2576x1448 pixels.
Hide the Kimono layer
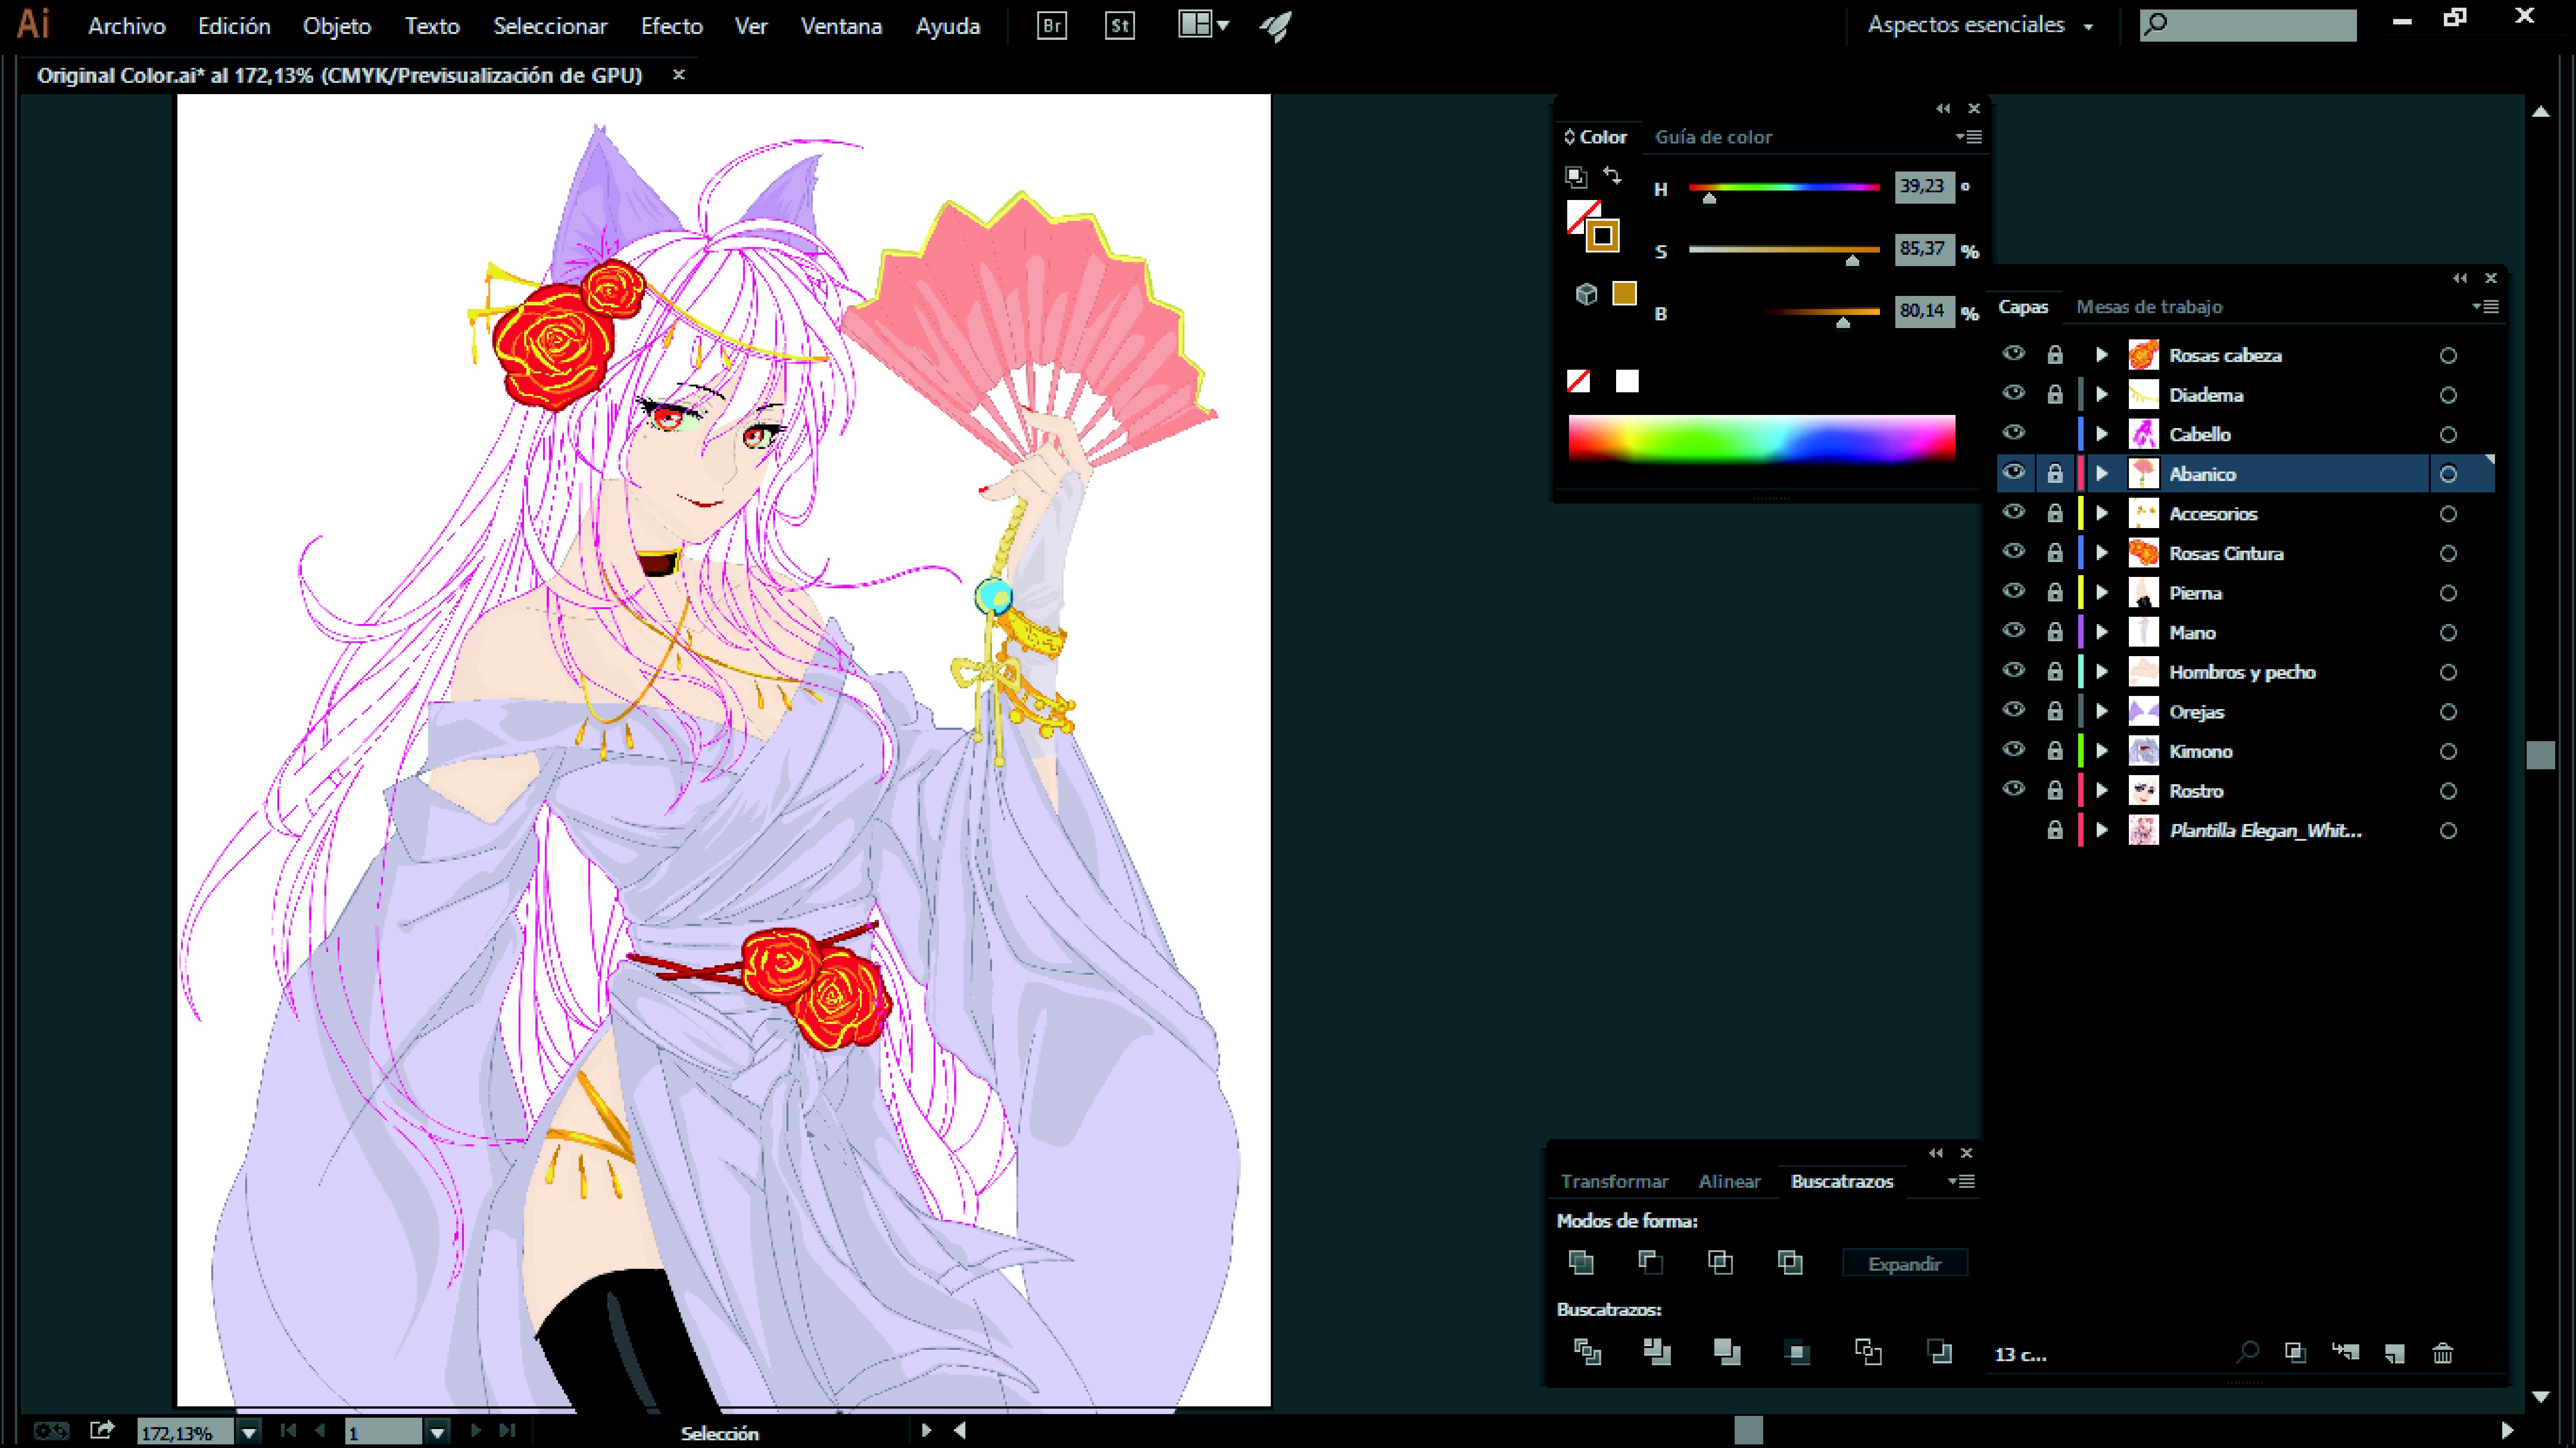pyautogui.click(x=2014, y=750)
